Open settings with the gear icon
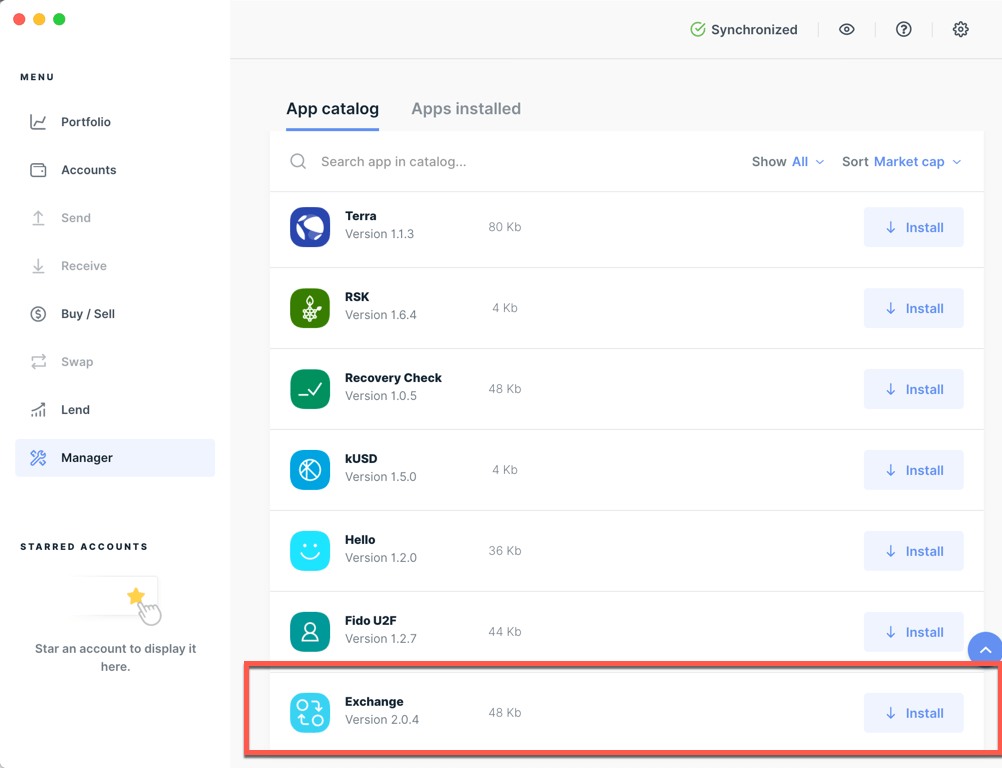Image resolution: width=1002 pixels, height=768 pixels. tap(960, 29)
